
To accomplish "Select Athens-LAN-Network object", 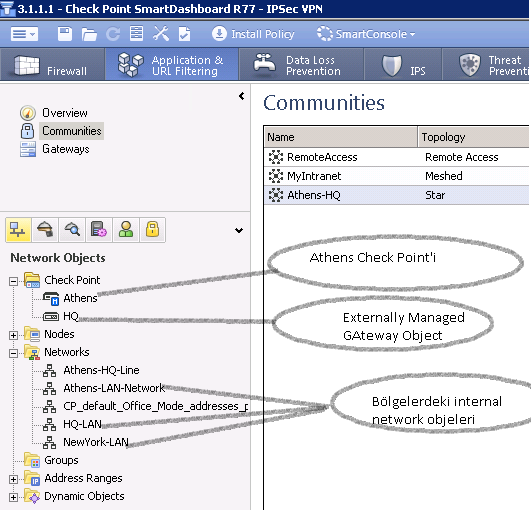I will click(114, 388).
